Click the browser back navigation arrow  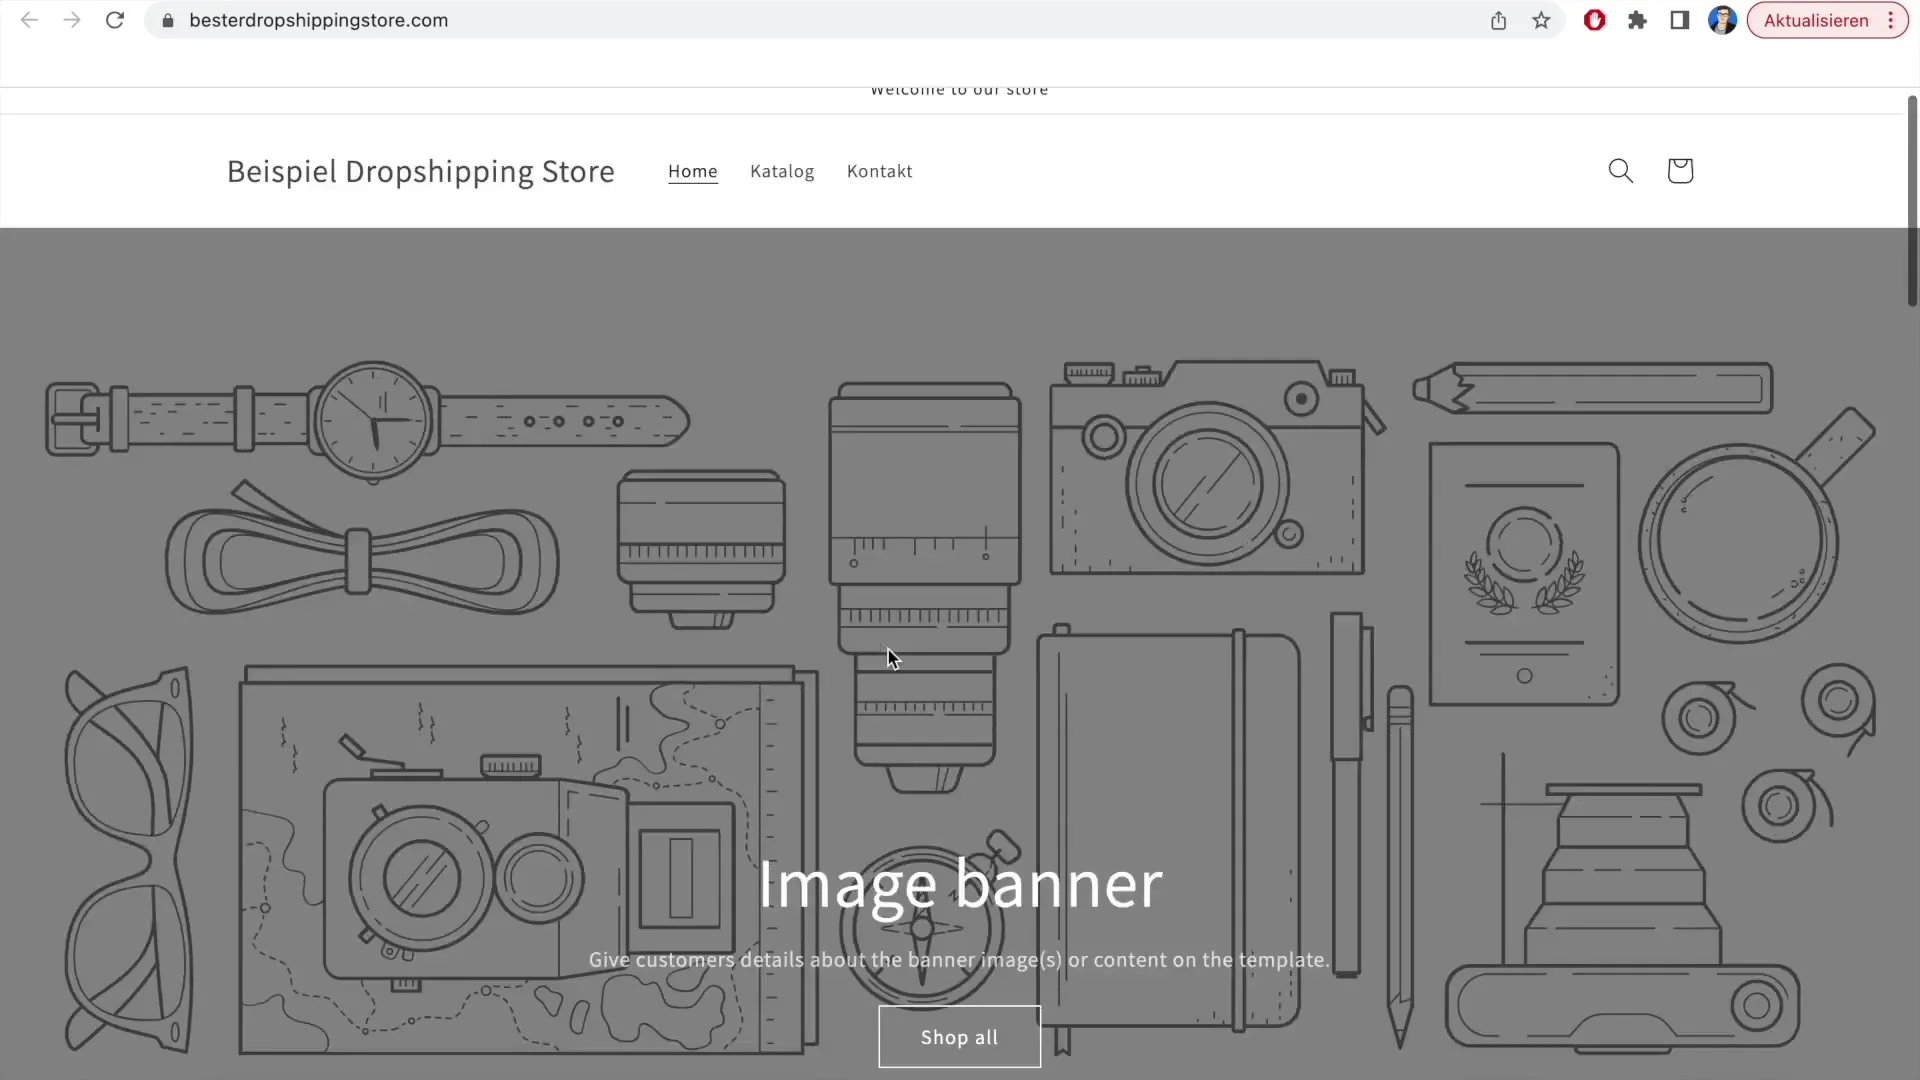tap(29, 20)
